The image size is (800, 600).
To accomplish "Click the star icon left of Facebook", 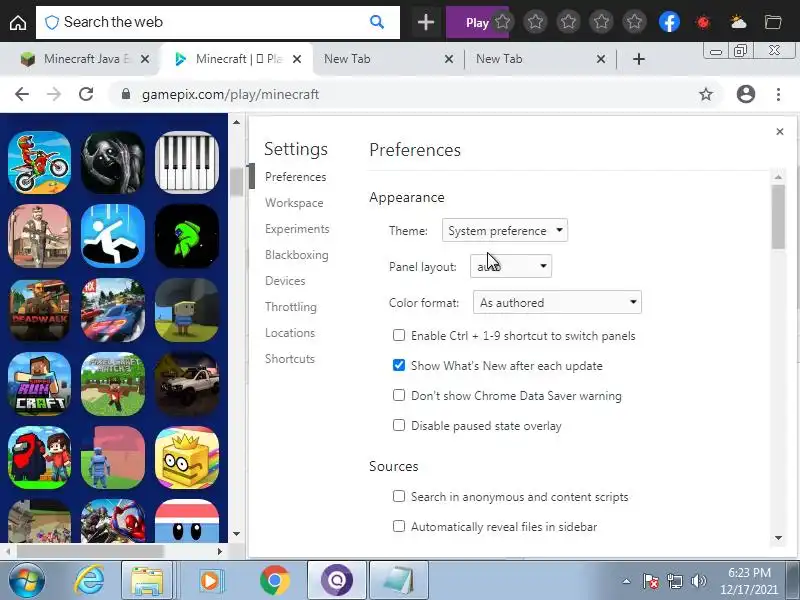I will point(634,22).
